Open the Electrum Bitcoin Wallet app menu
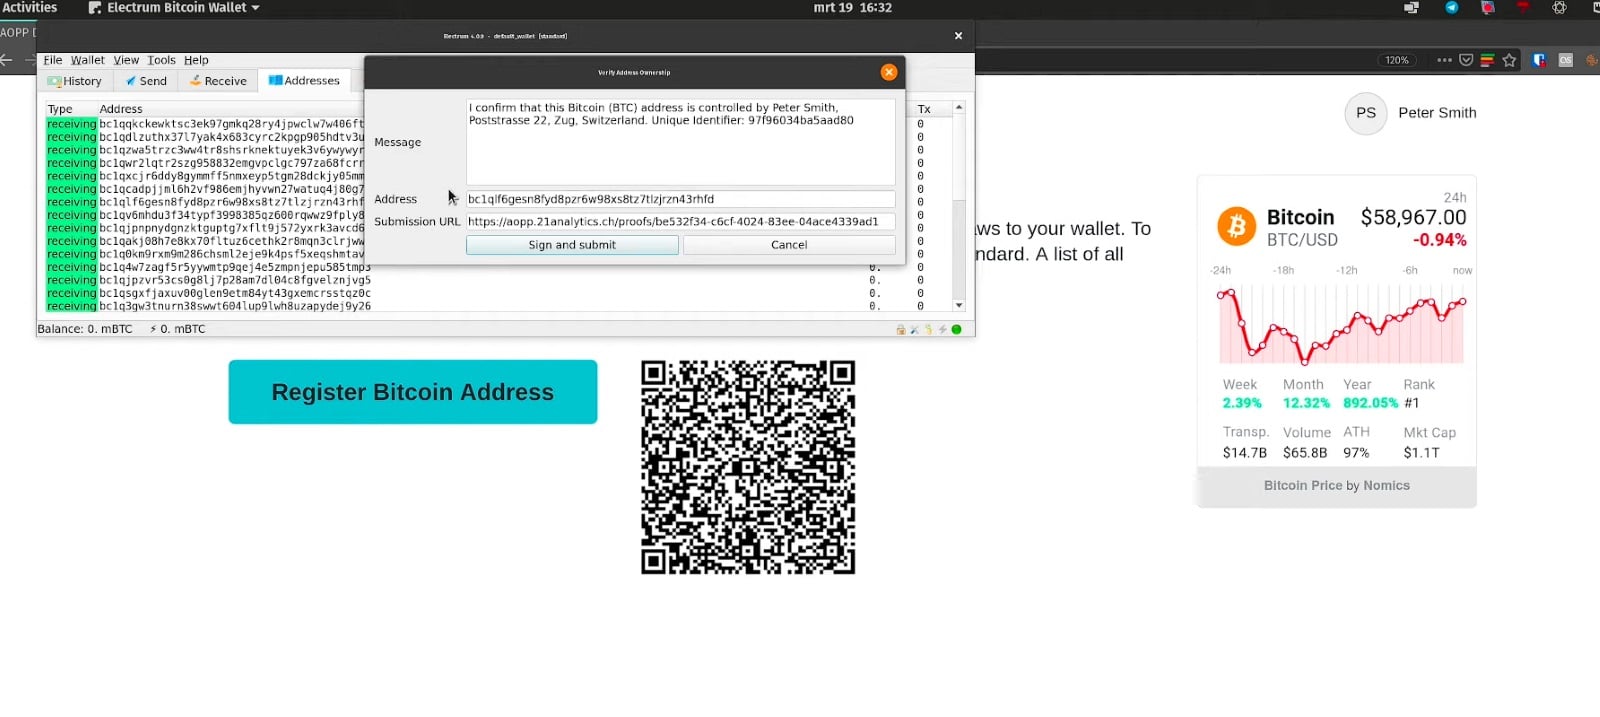 click(x=174, y=8)
